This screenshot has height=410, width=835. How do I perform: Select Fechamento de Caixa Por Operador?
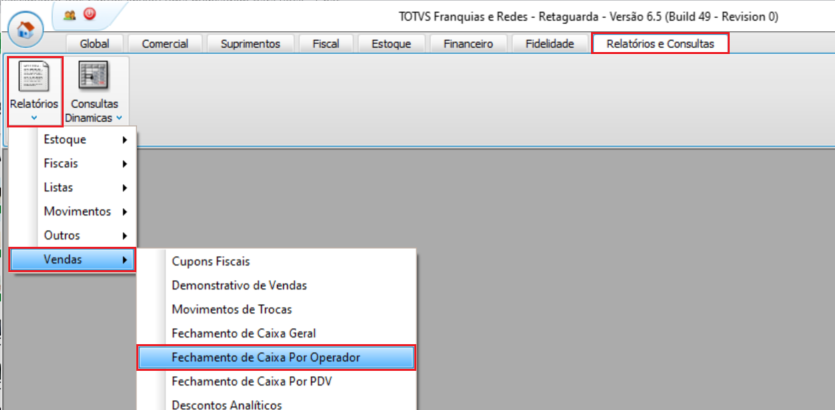pyautogui.click(x=276, y=358)
